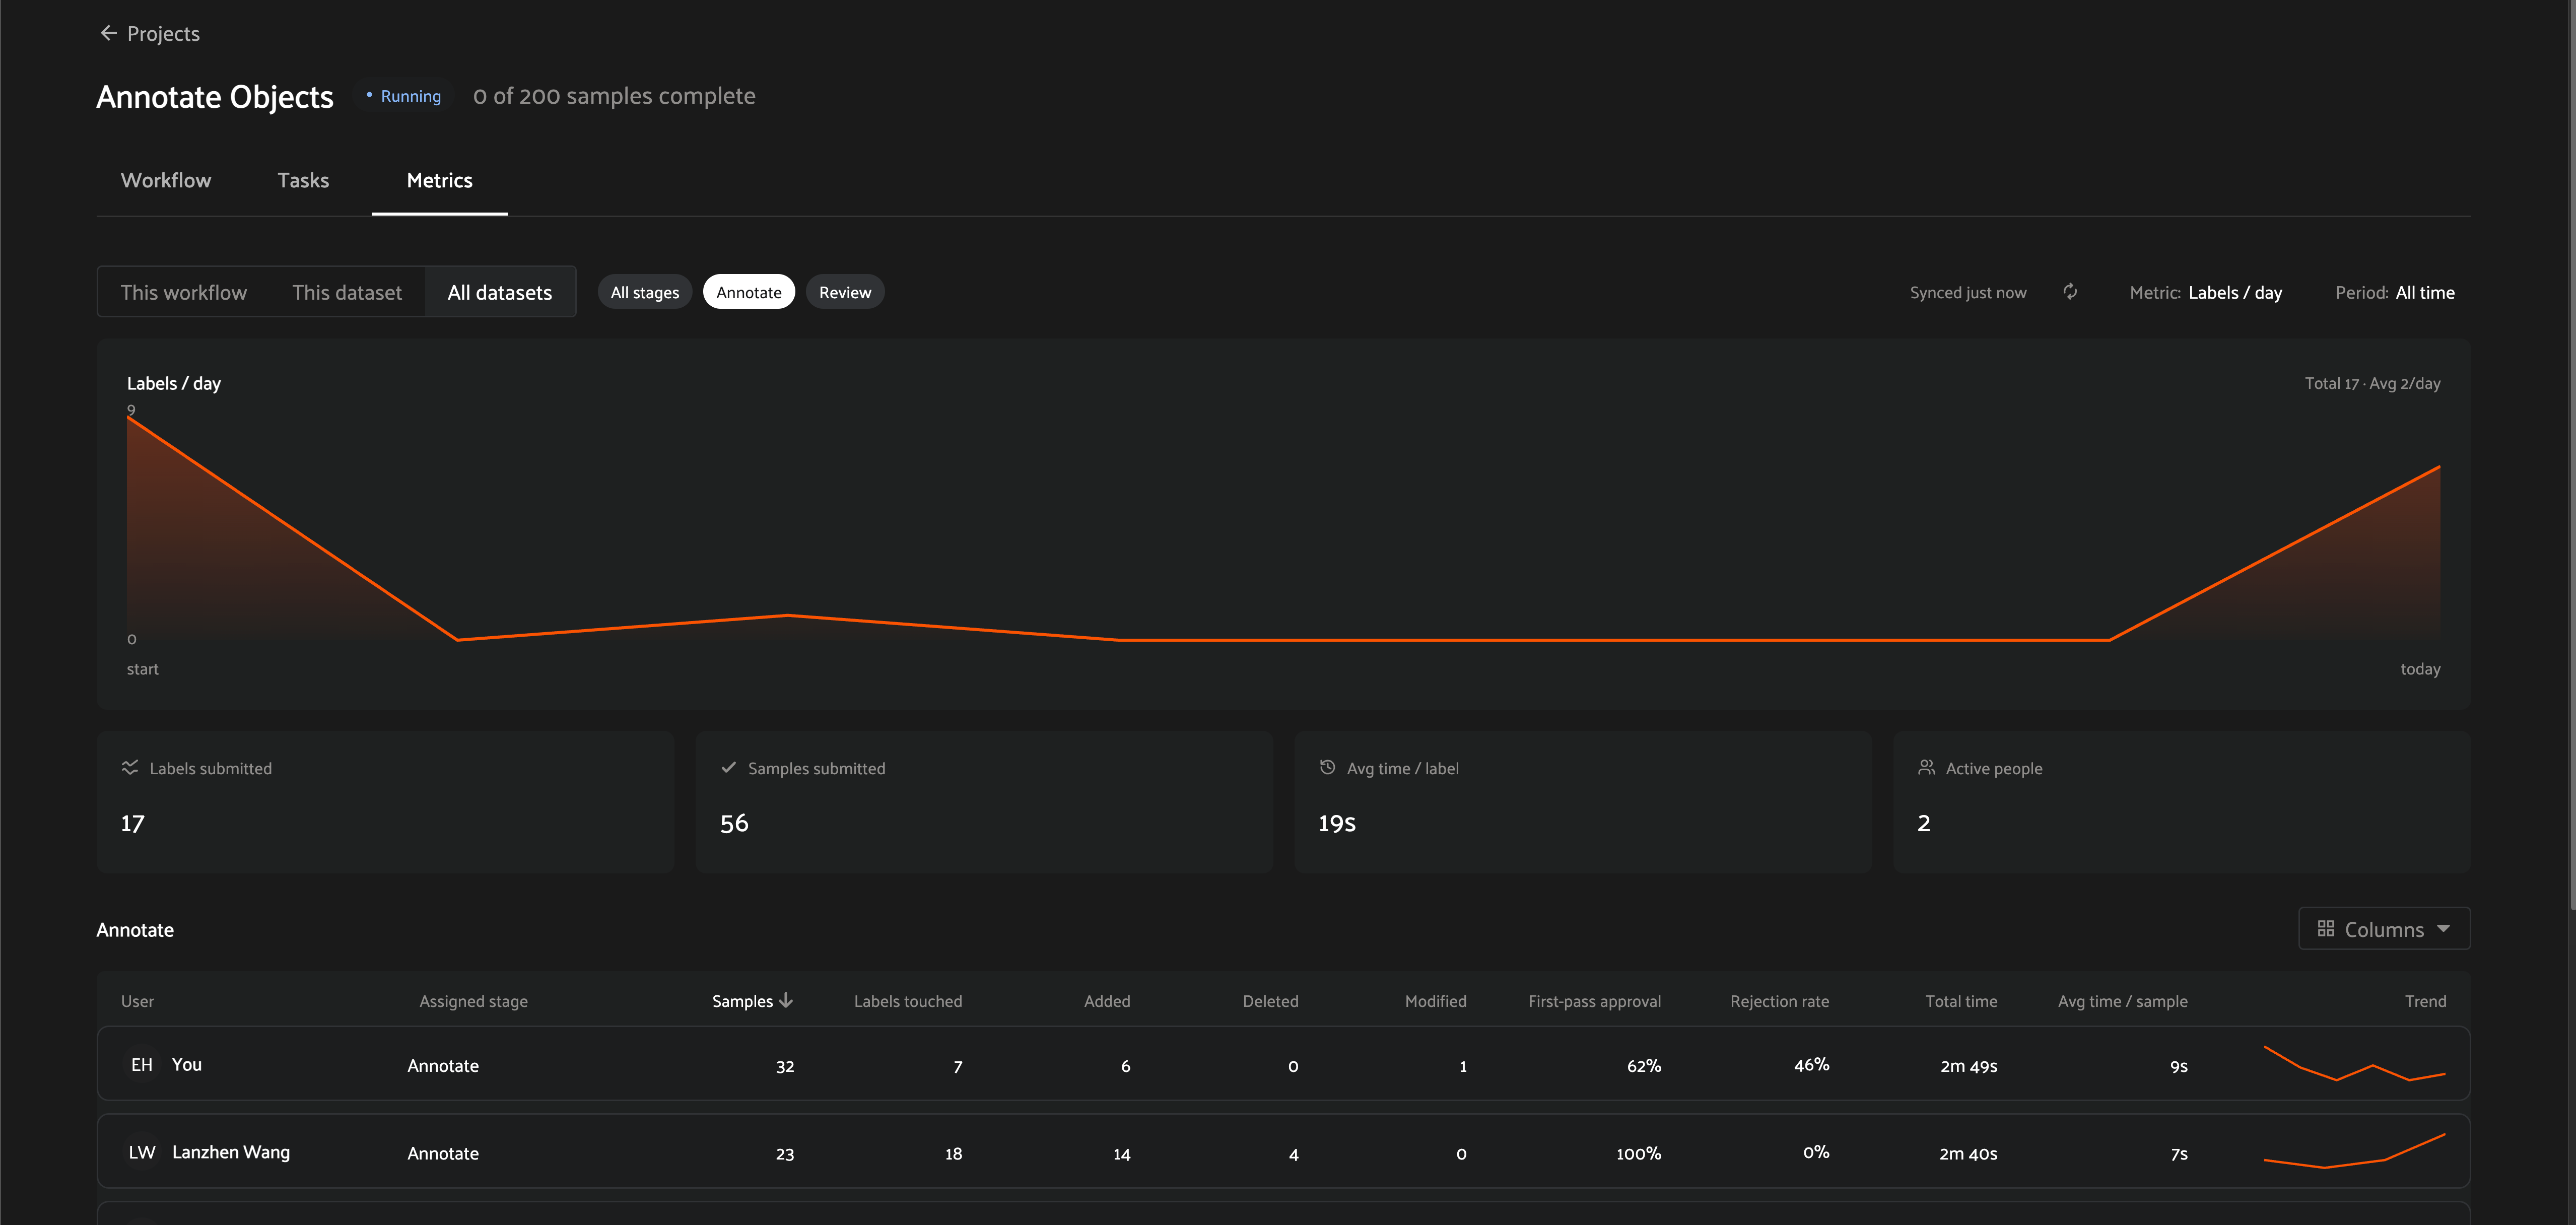Viewport: 2576px width, 1225px height.
Task: Click the Running status badge
Action: click(x=404, y=96)
